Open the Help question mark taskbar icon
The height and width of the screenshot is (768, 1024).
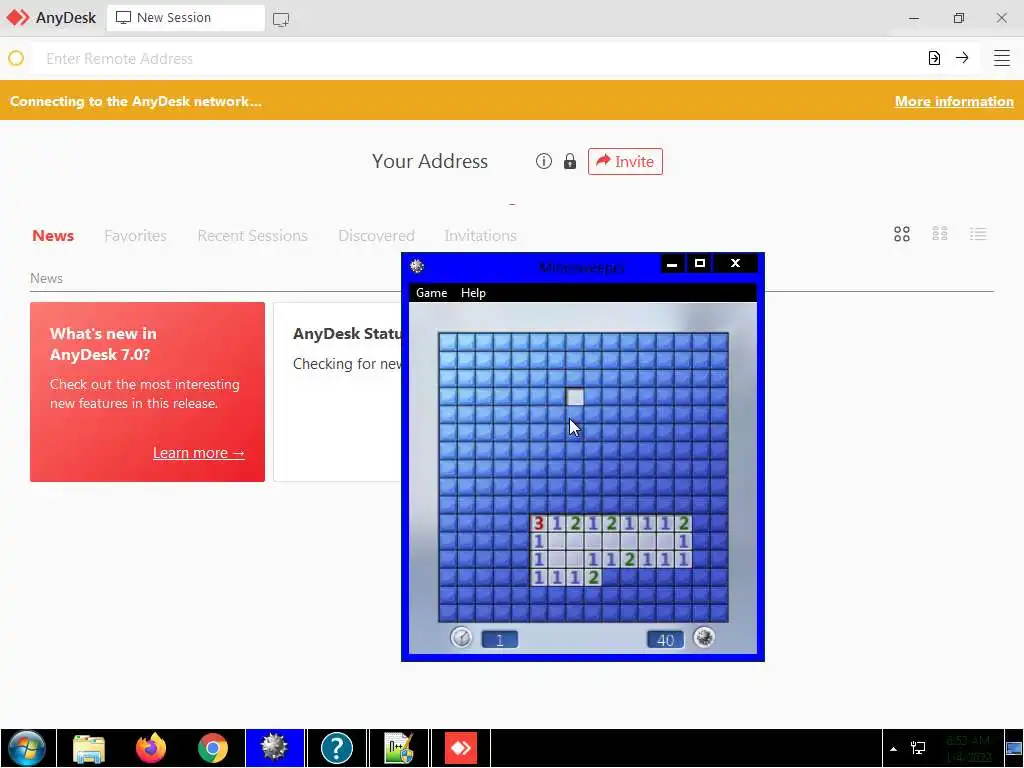pos(337,748)
